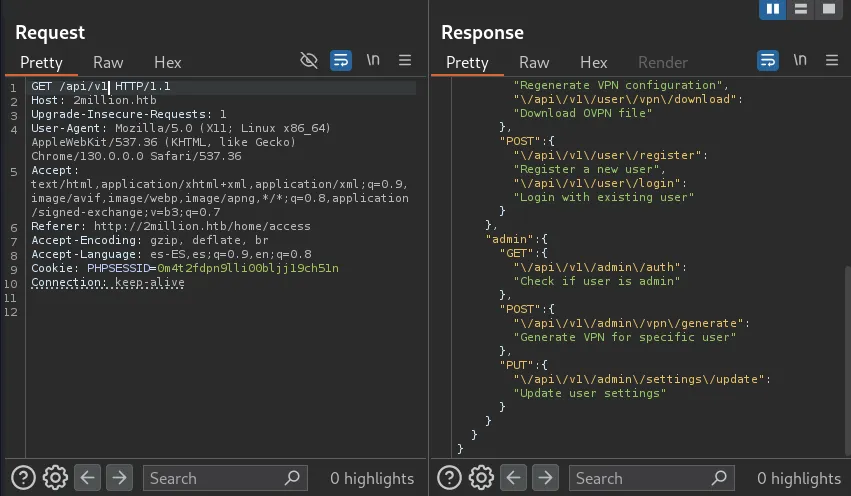Click Response panel next match arrow

coord(545,478)
